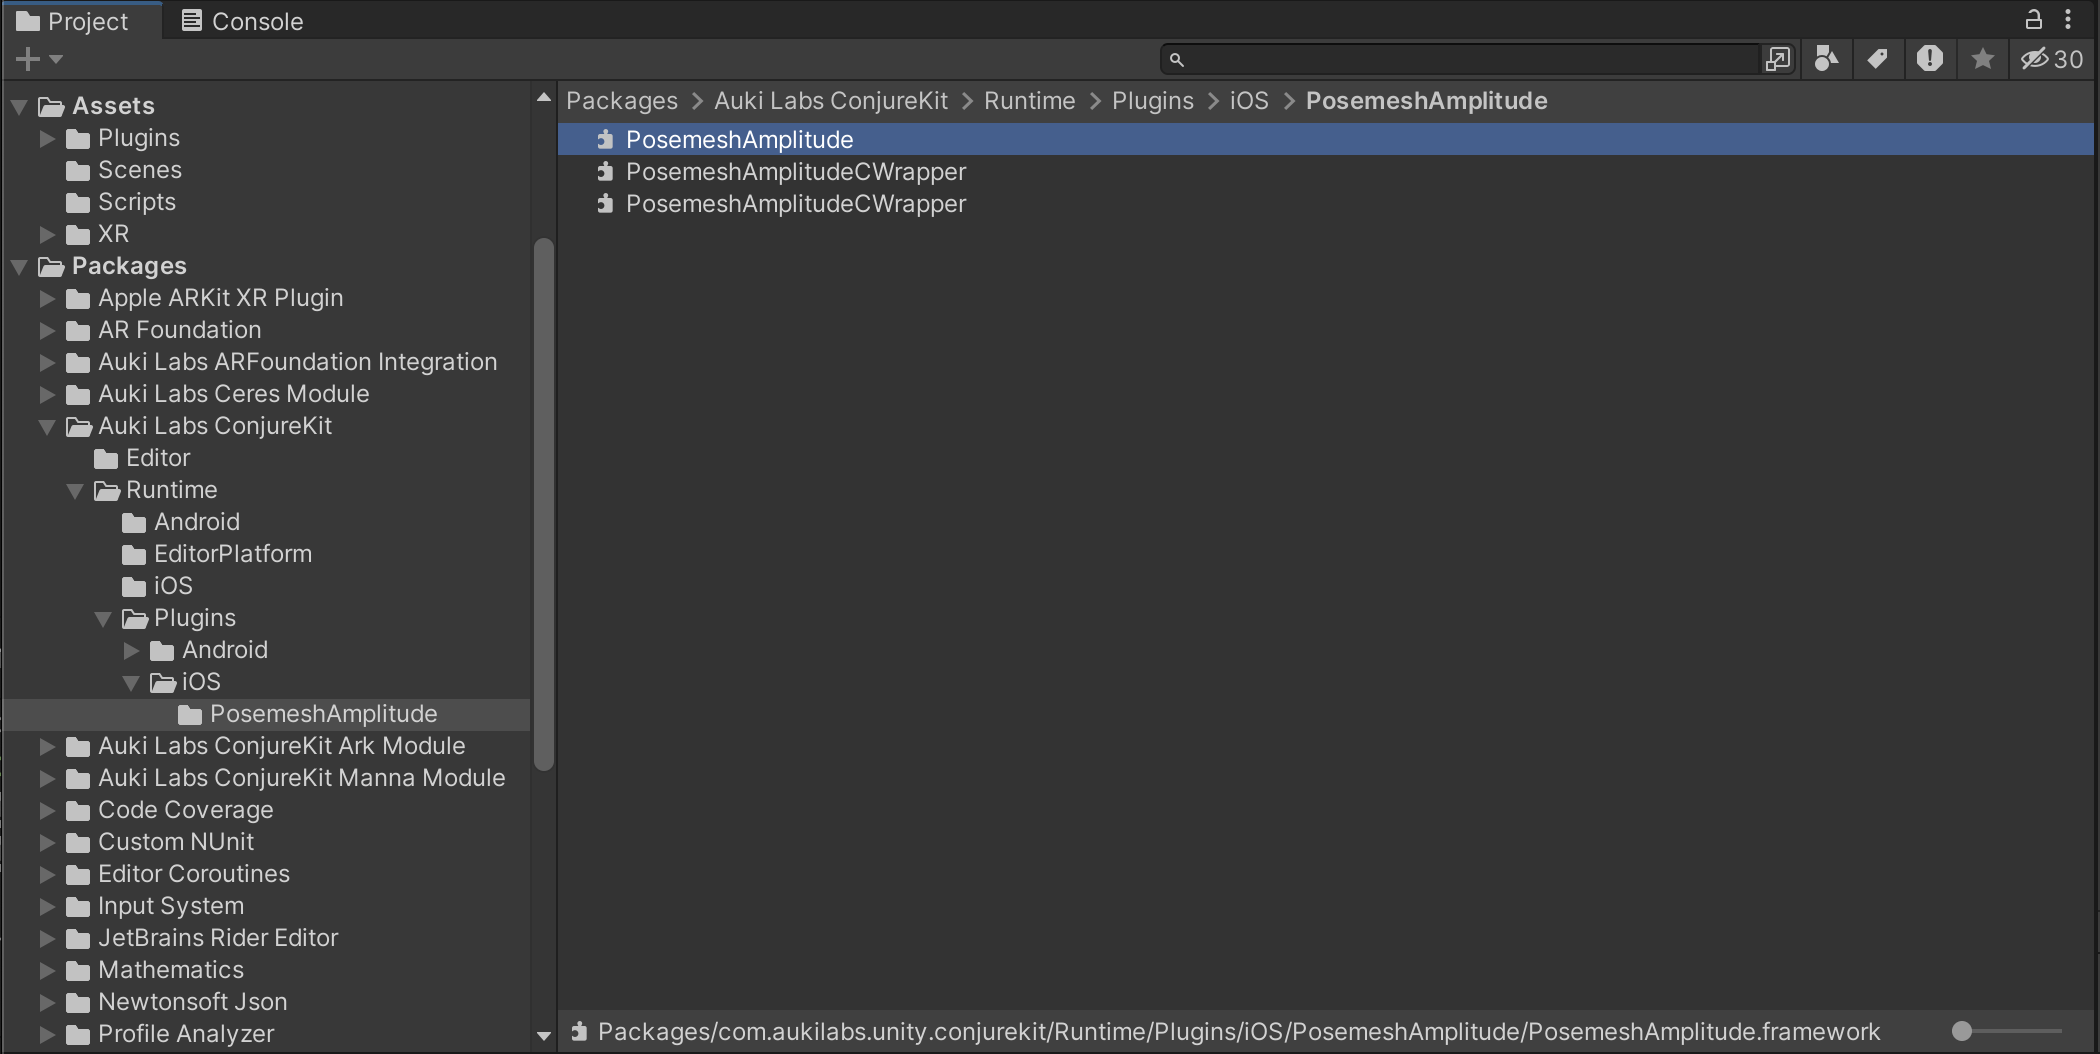Go to iOS in the breadcrumb path

click(x=1249, y=101)
